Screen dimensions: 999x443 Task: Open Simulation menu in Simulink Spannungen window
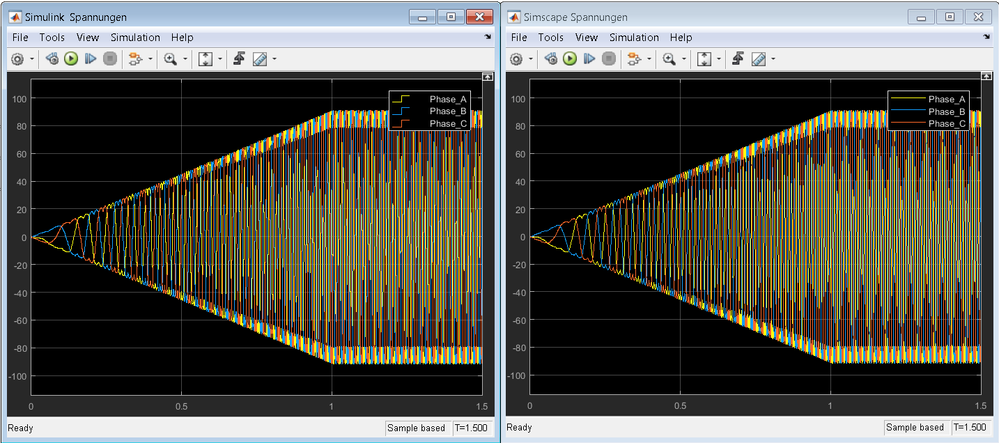coord(135,38)
